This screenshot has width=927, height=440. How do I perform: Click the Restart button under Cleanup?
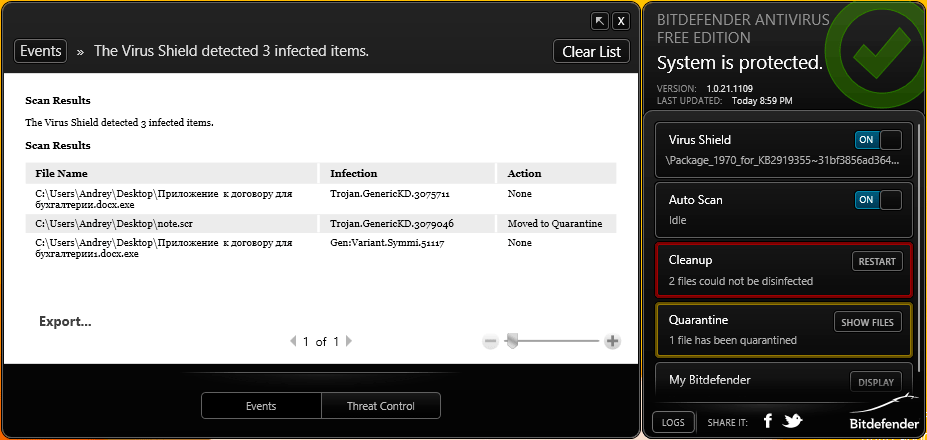(877, 262)
